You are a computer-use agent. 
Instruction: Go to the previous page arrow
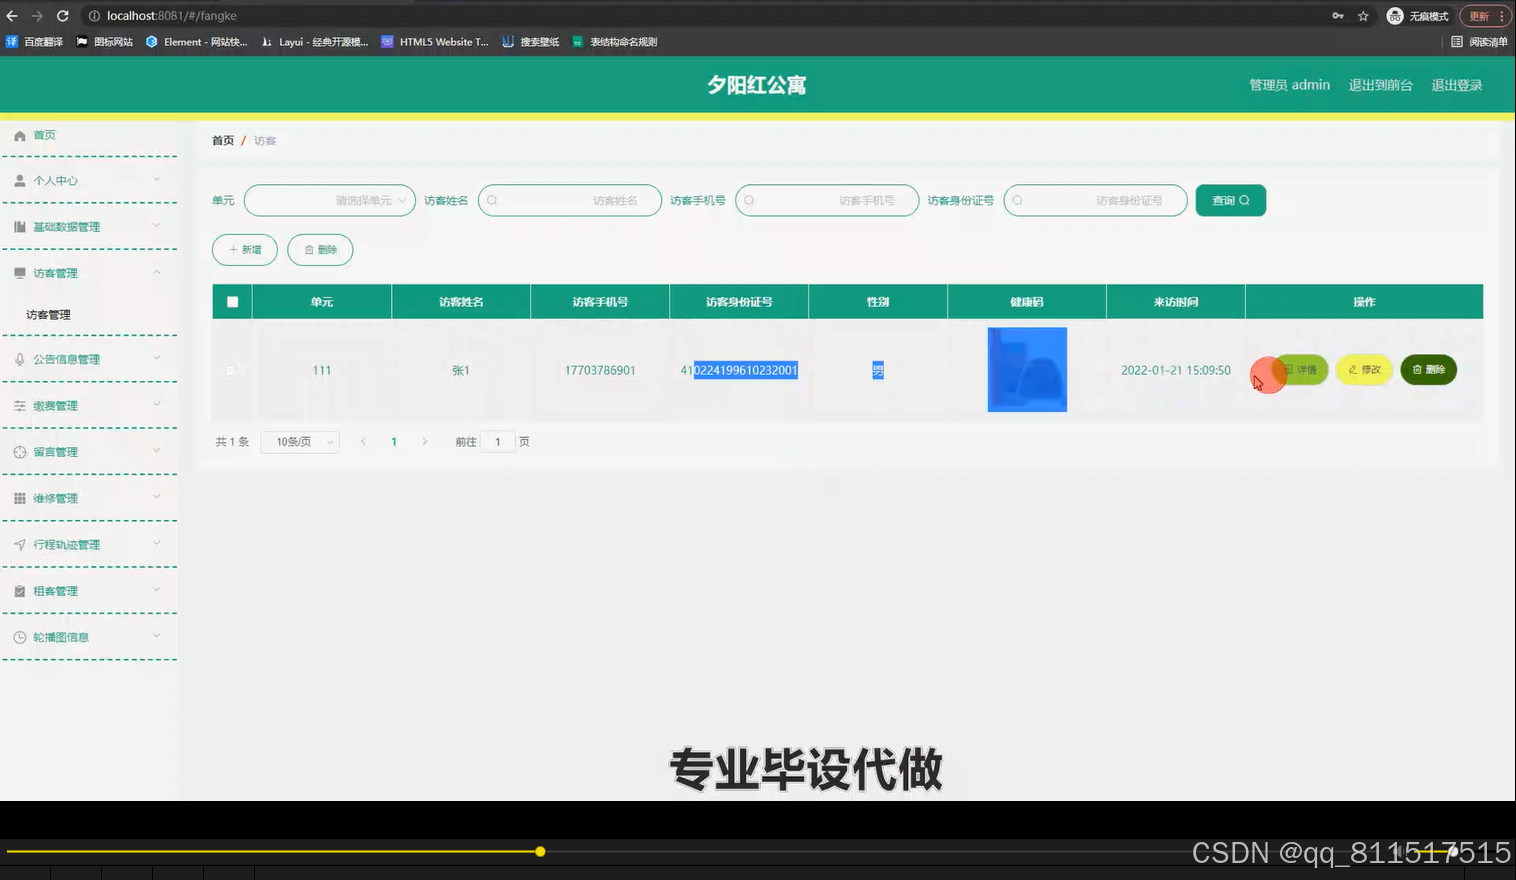(363, 441)
